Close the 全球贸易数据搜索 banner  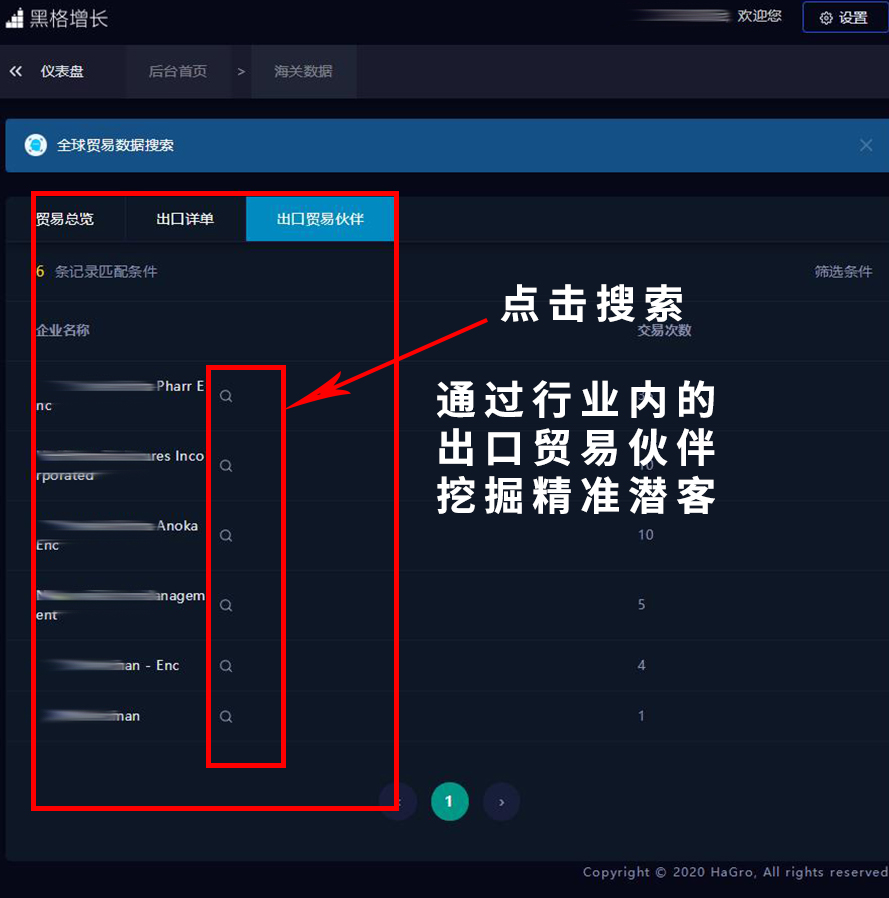coord(866,145)
